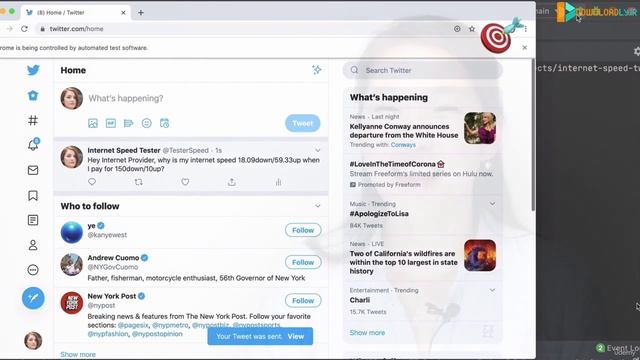Click @pagesix mention link
Screen dimensions: 640x360
[x=133, y=325]
